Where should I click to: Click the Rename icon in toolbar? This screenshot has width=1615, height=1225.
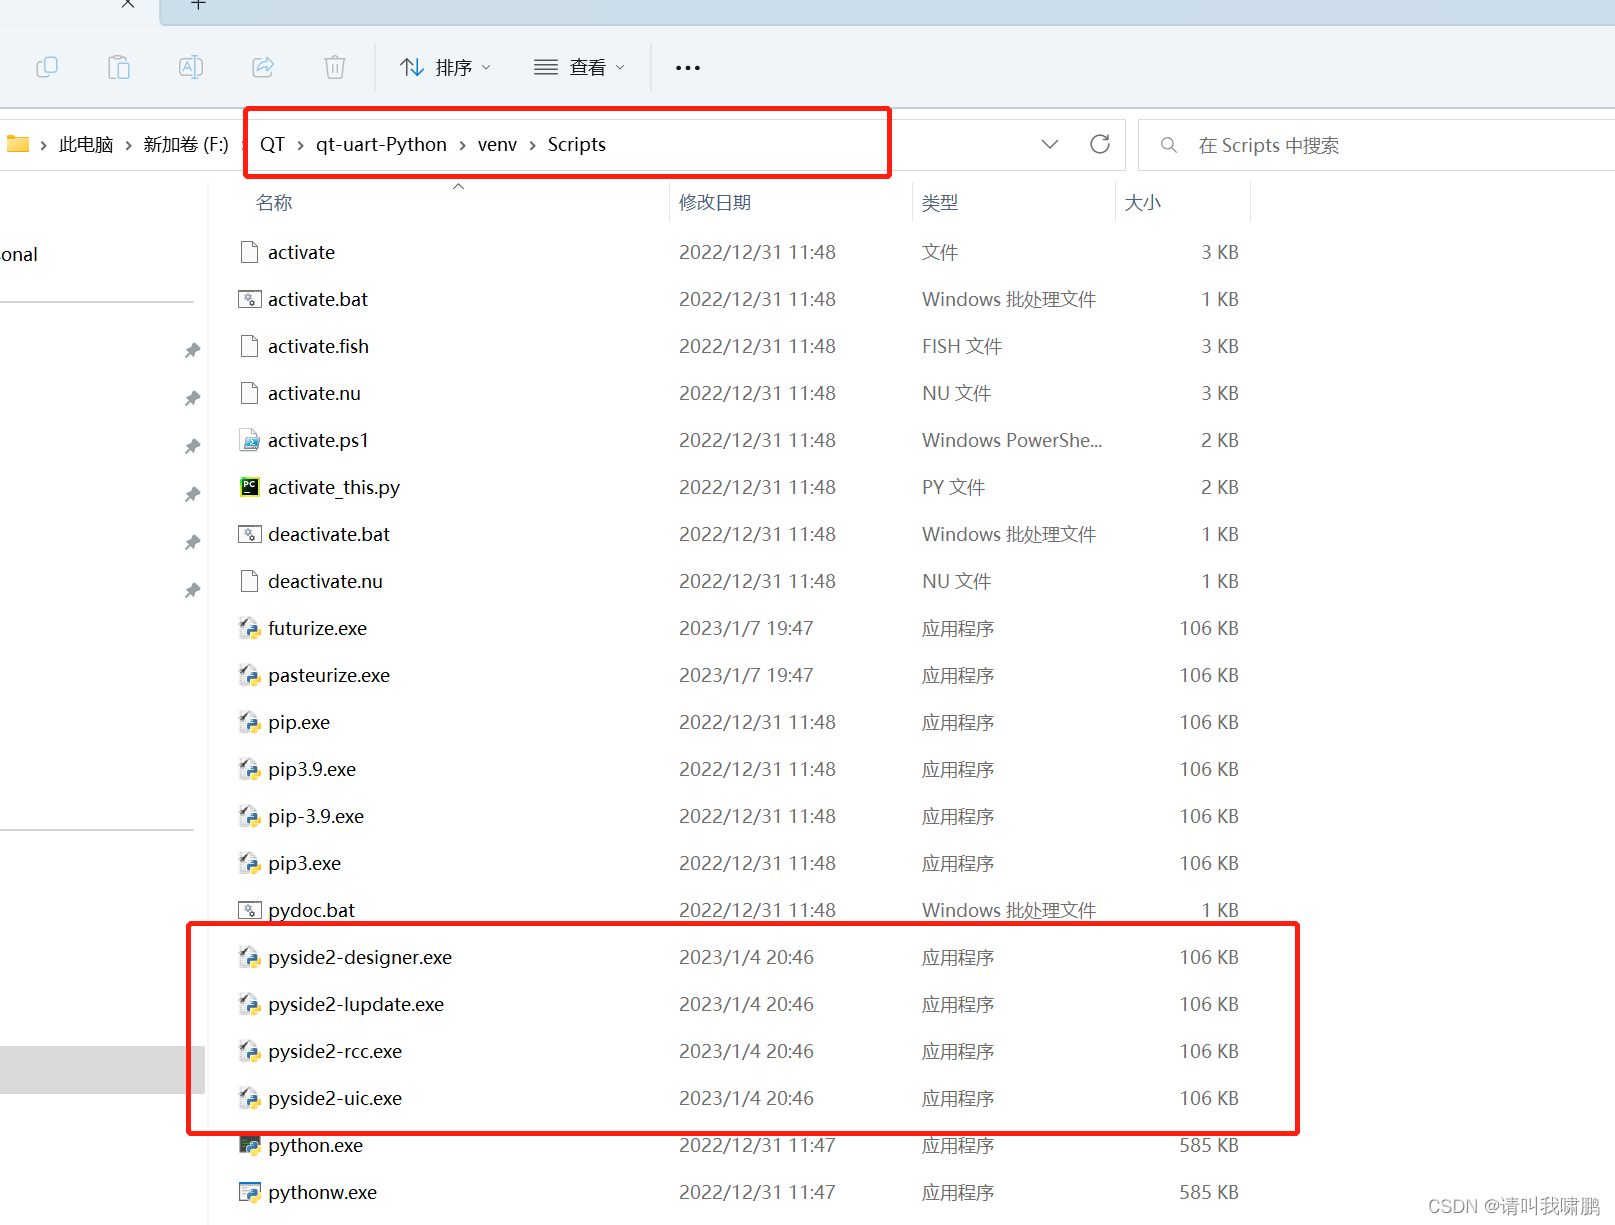click(191, 67)
